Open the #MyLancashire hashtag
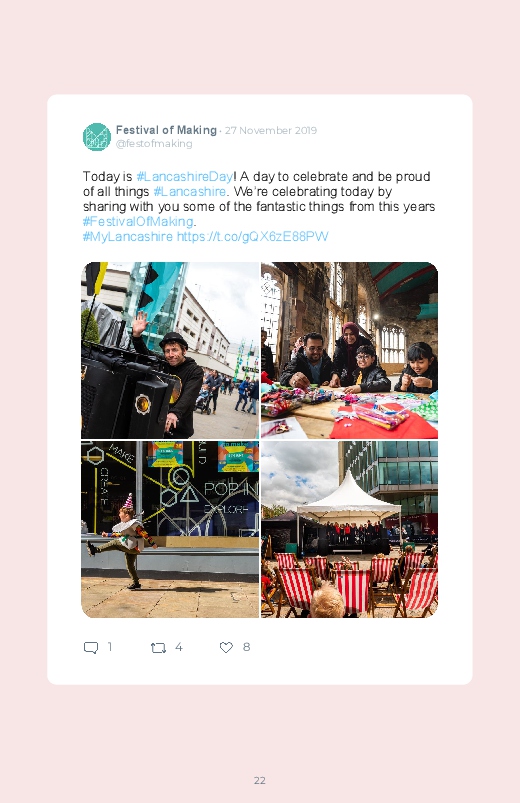520x803 pixels. click(128, 237)
